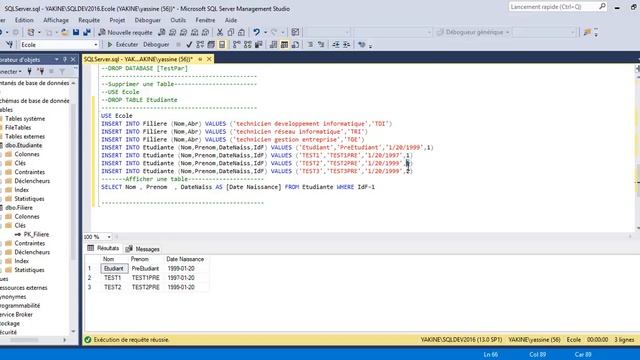The width and height of the screenshot is (640, 360).
Task: Toggle the IntelliSense Enabled icon
Action: coord(222,44)
